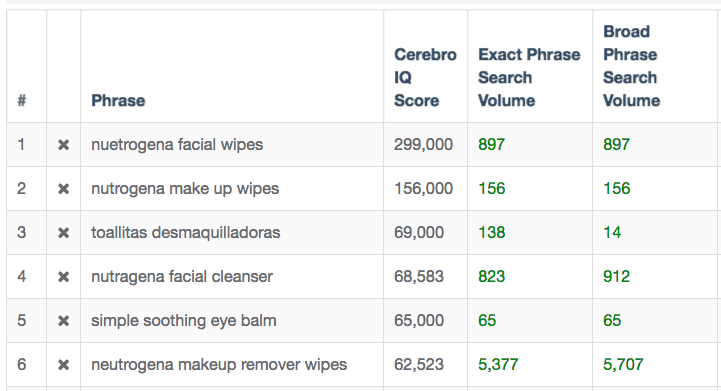Select simple soothing eye balm phrase text
This screenshot has width=721, height=391.
pos(184,320)
